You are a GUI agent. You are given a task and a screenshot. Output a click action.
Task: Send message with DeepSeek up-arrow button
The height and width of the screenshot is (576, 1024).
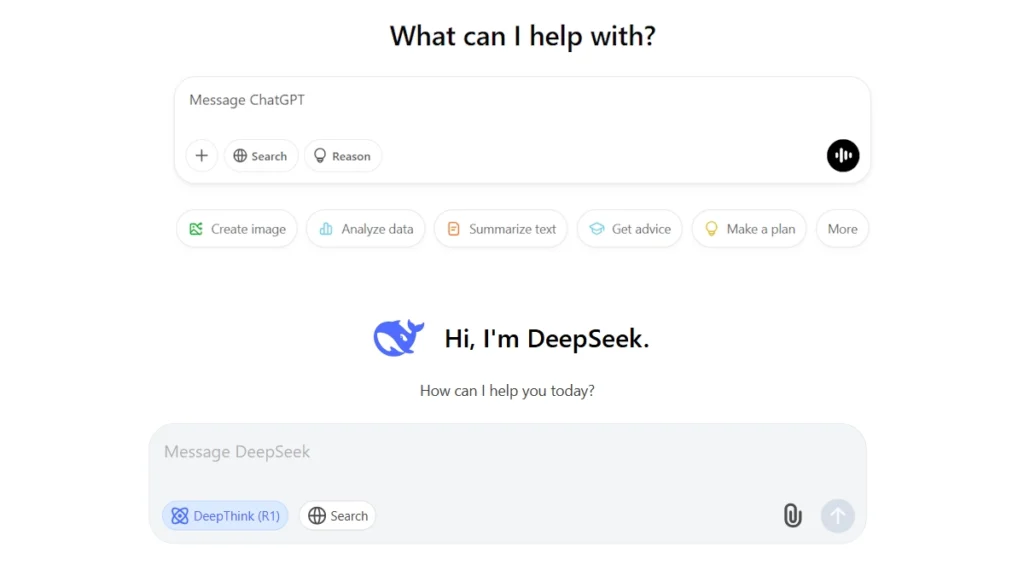point(837,515)
